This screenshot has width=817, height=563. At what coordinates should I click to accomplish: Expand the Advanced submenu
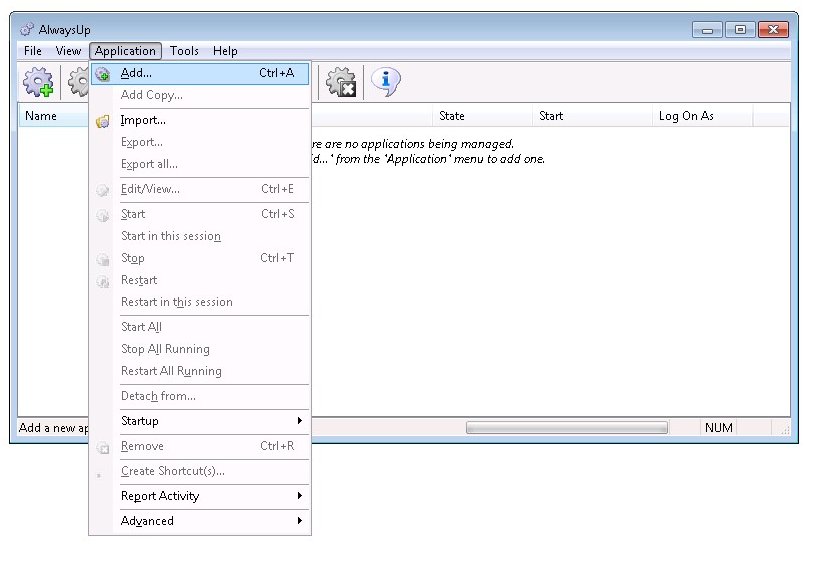[x=200, y=521]
